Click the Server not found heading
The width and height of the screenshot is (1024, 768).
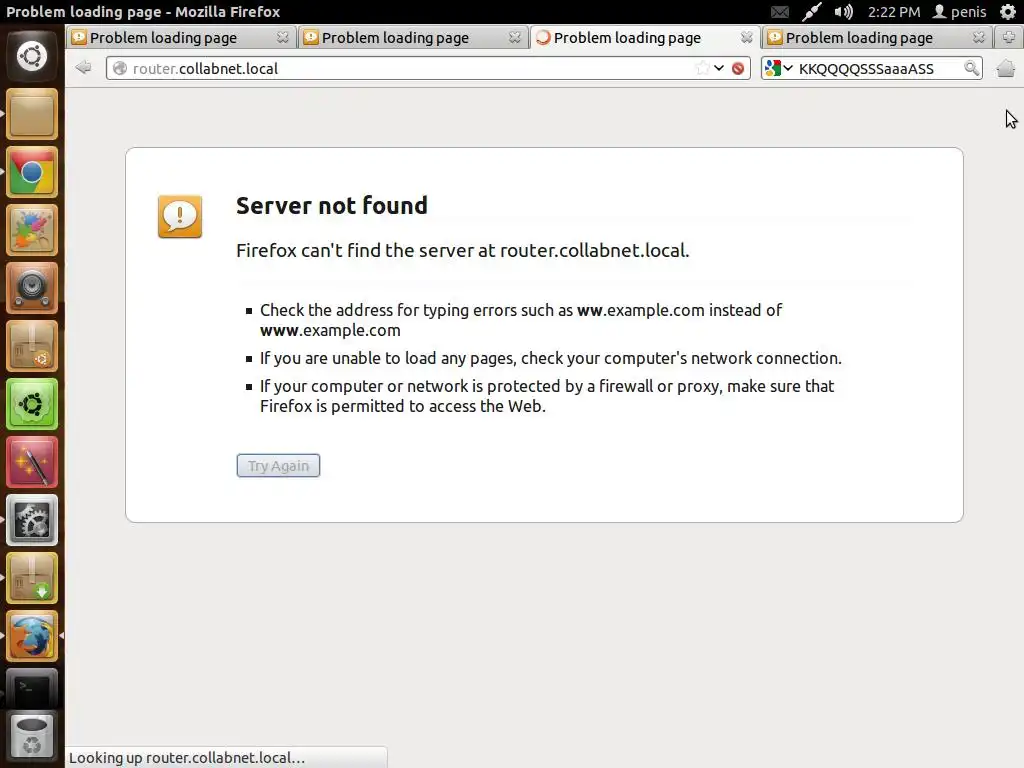click(x=332, y=206)
